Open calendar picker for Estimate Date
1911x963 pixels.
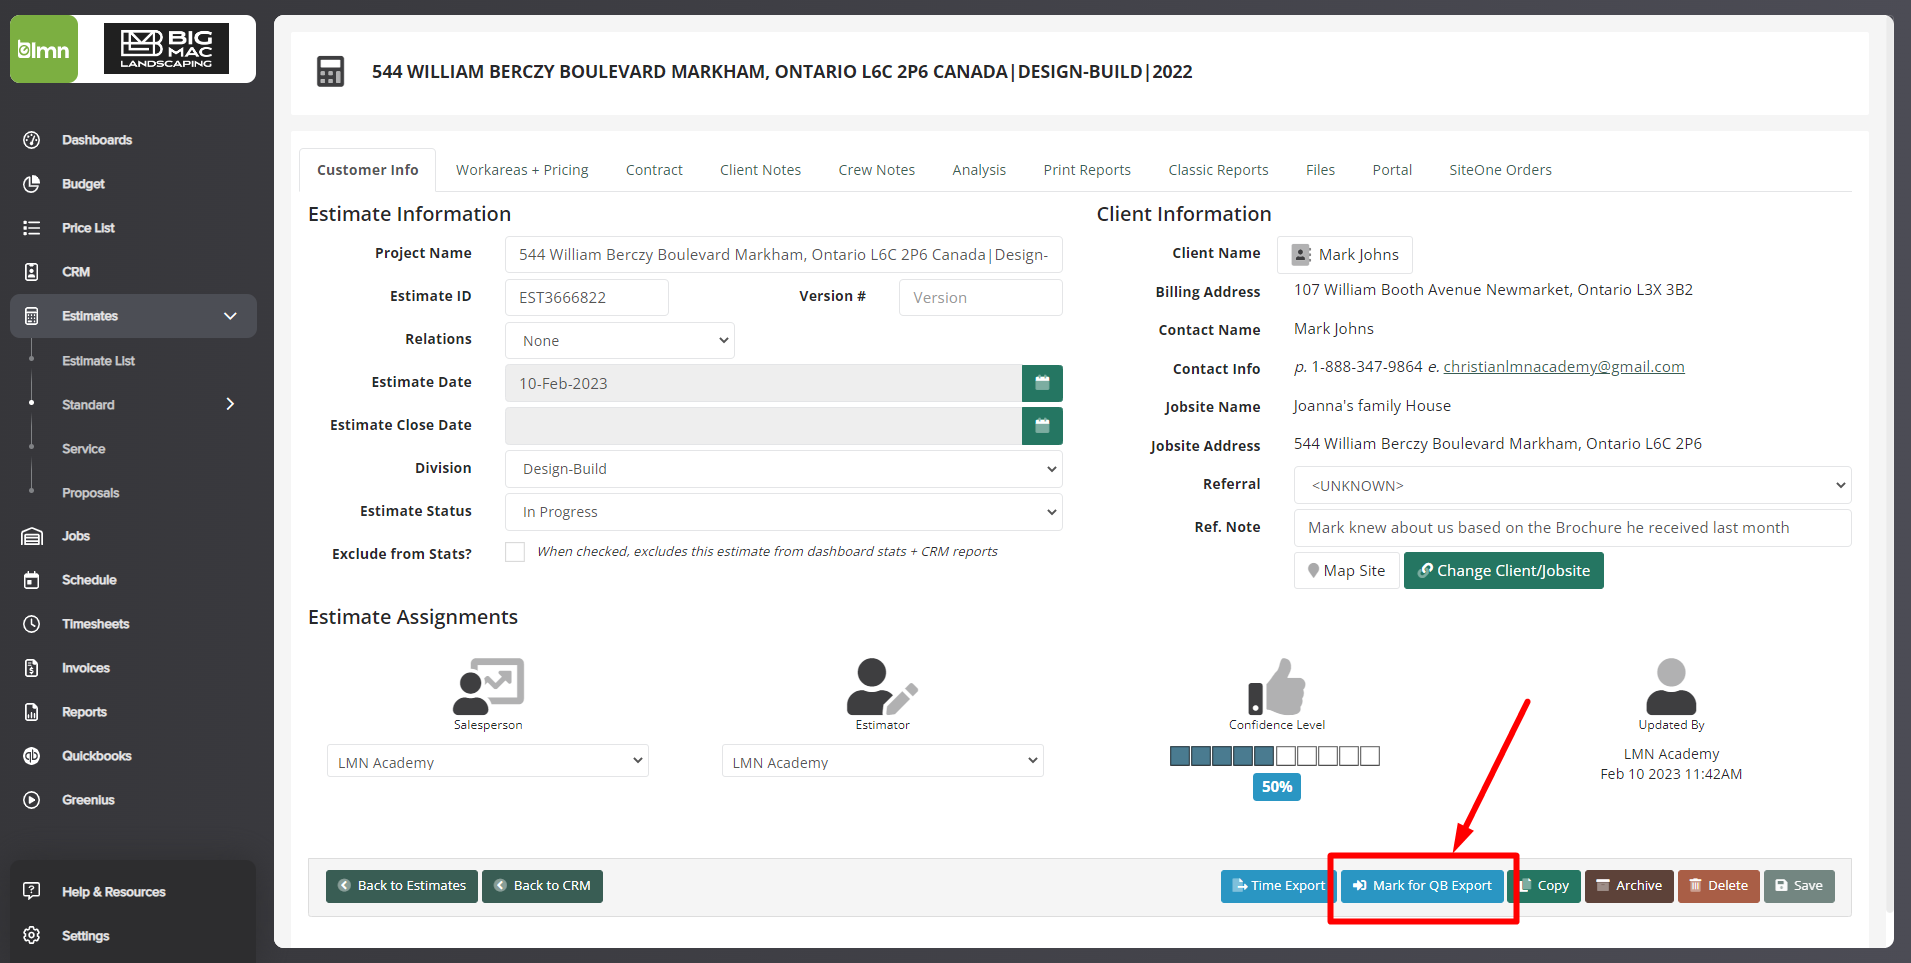point(1041,383)
